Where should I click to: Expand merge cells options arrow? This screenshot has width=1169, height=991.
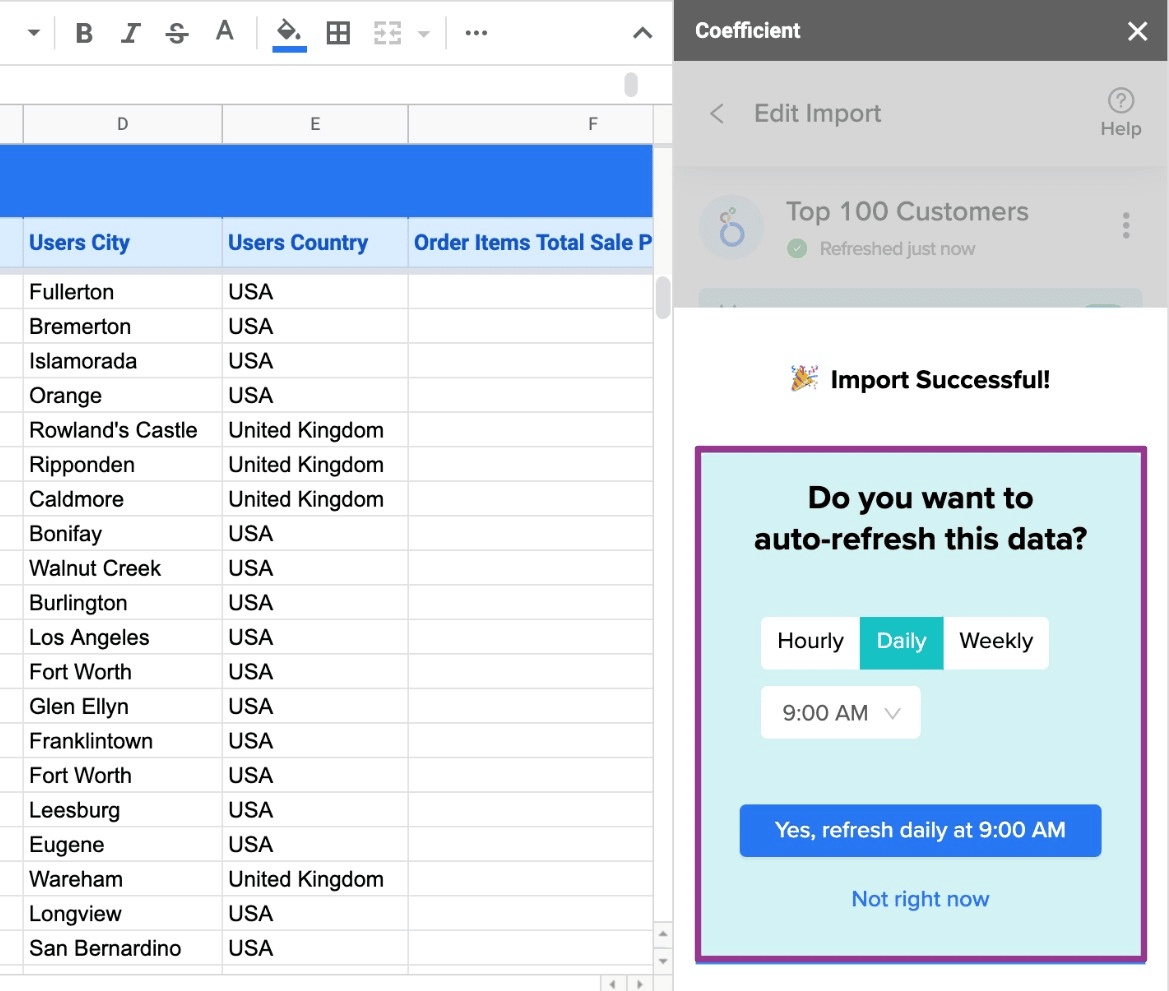coord(423,34)
